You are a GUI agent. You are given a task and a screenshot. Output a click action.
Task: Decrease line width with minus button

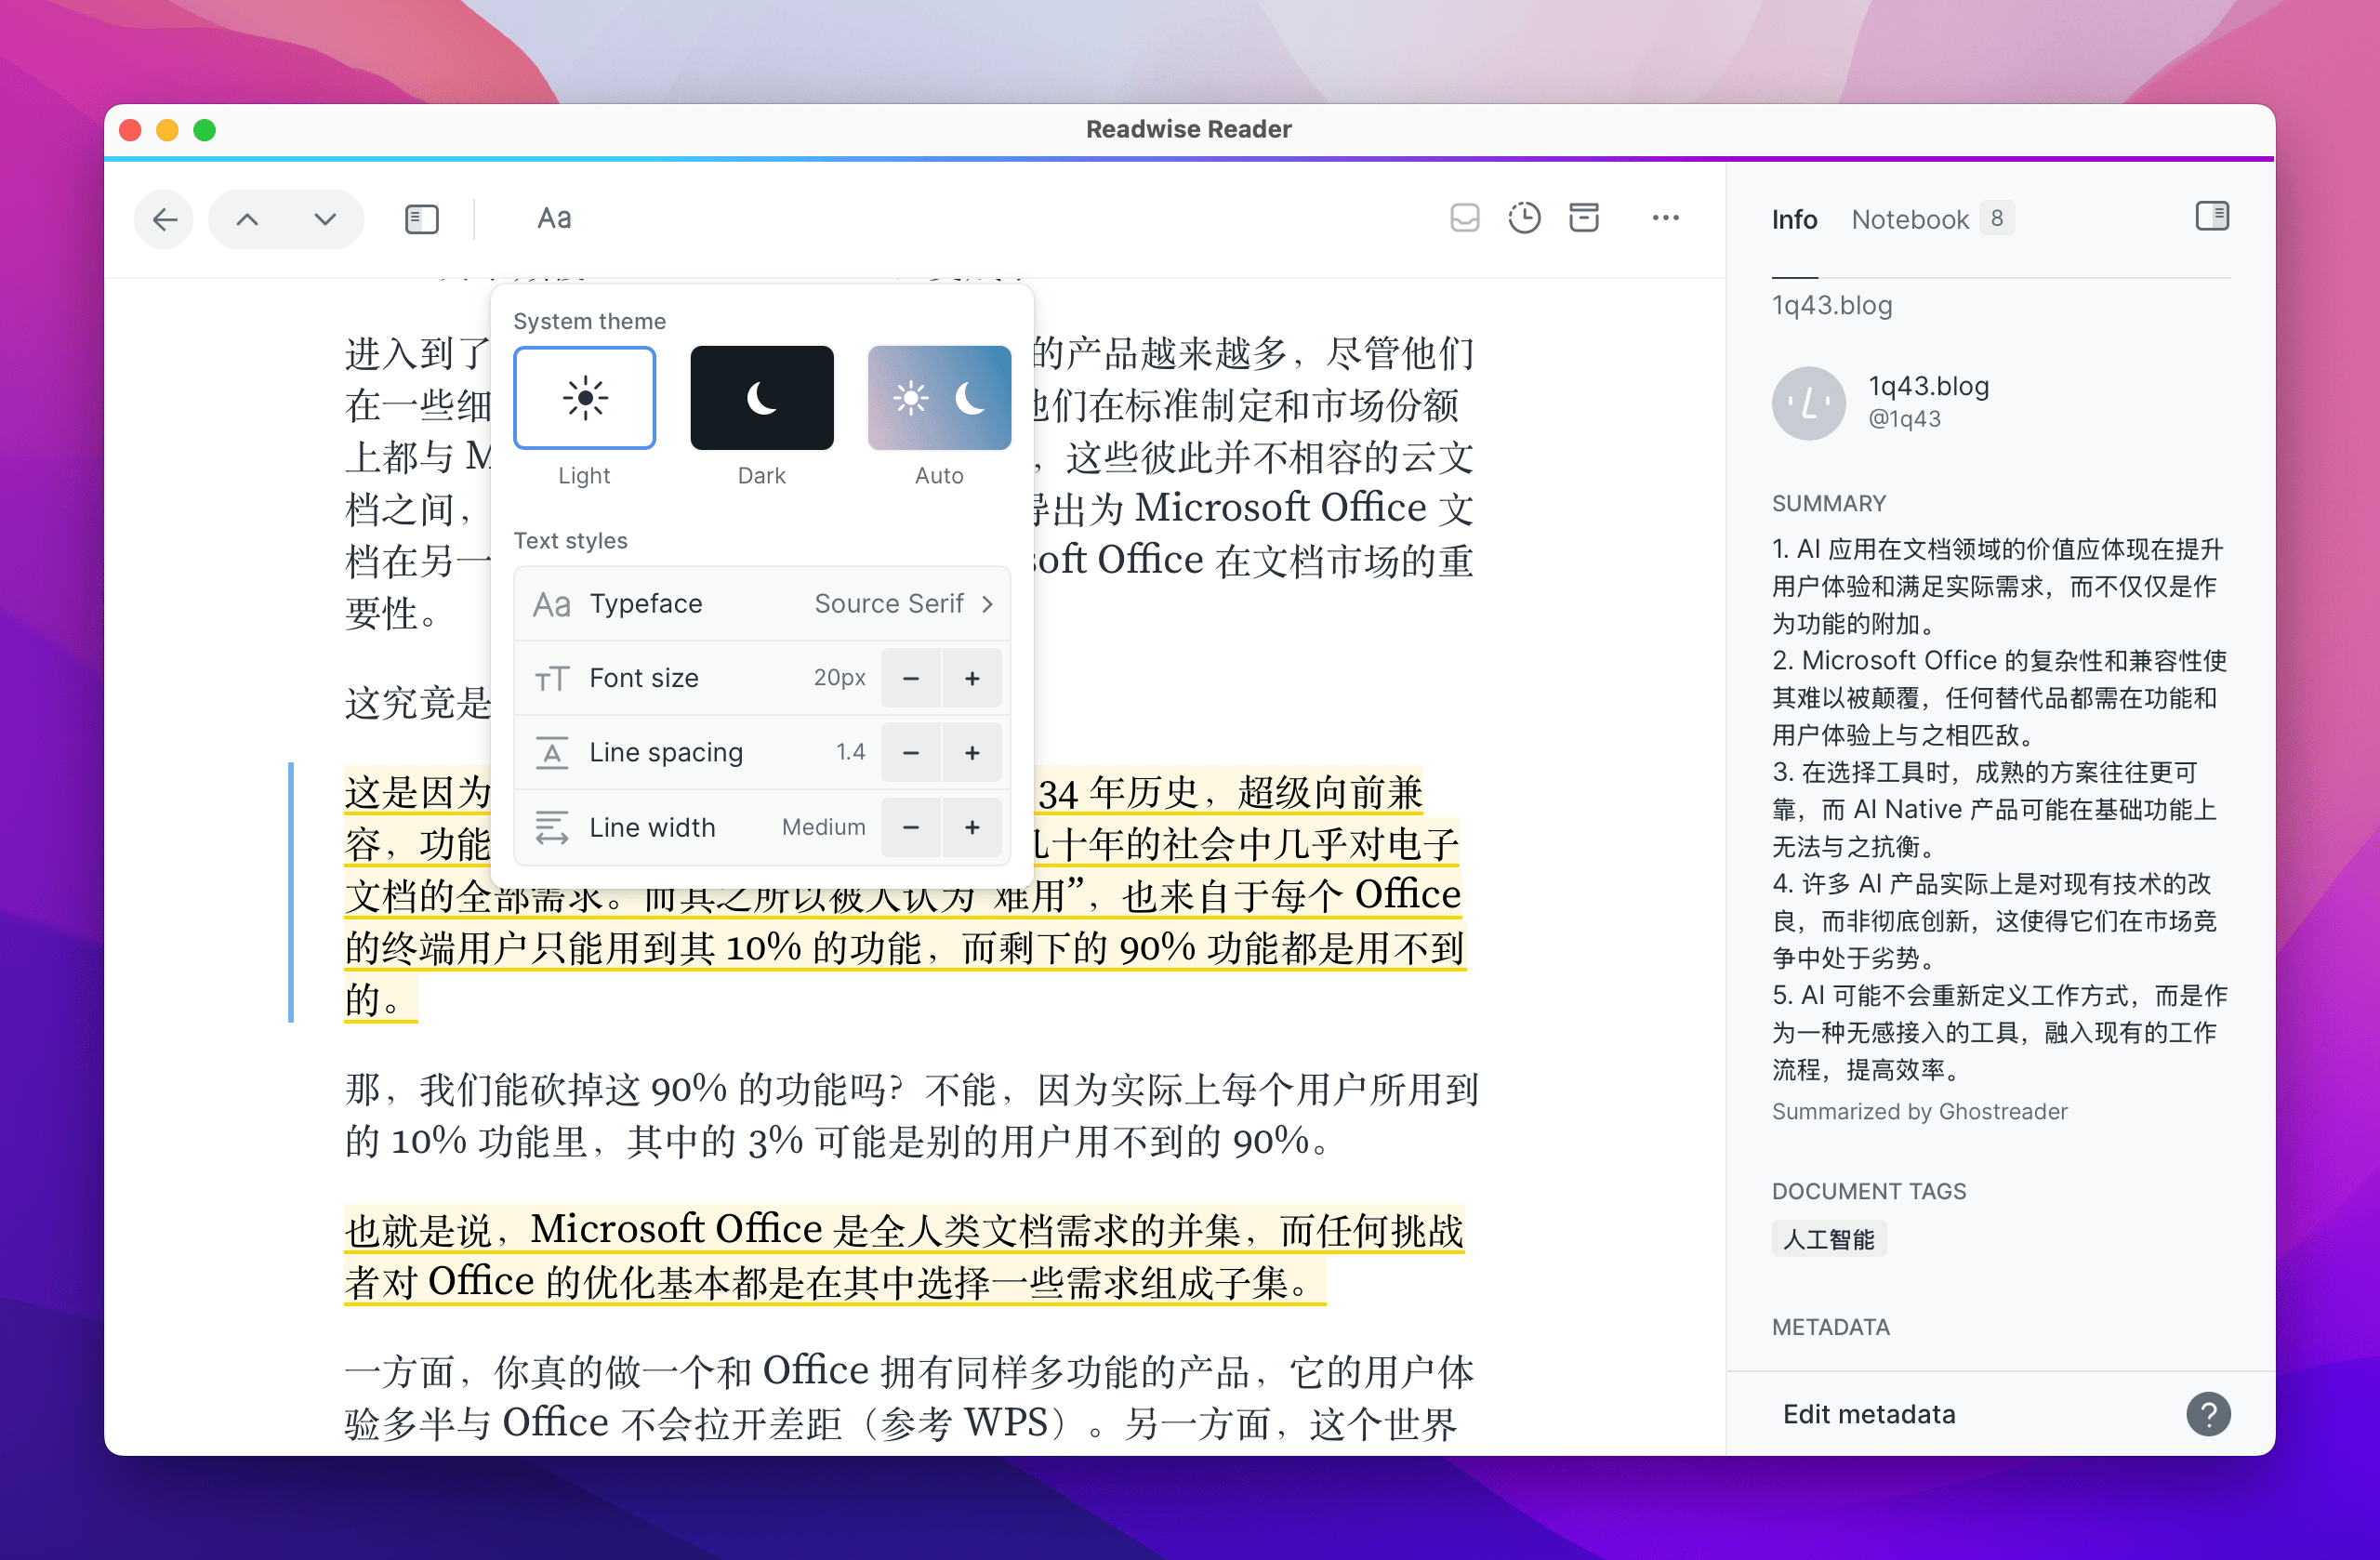coord(911,828)
